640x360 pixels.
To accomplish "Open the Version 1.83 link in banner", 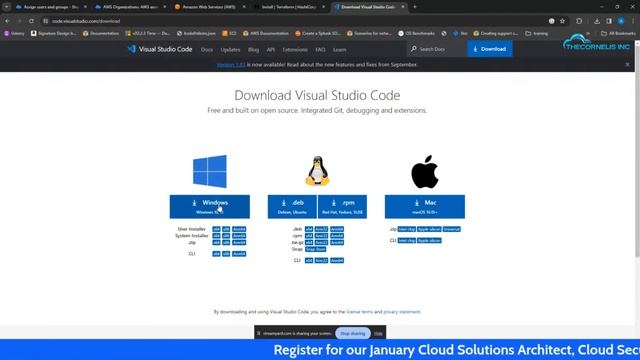I will pos(231,64).
